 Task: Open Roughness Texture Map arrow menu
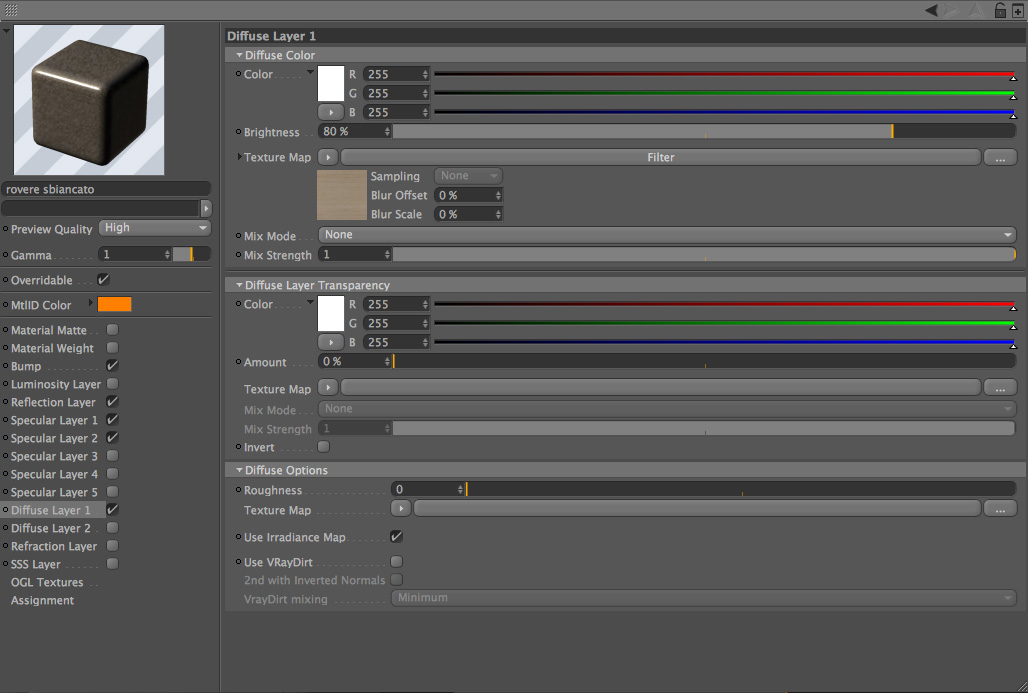click(x=401, y=508)
